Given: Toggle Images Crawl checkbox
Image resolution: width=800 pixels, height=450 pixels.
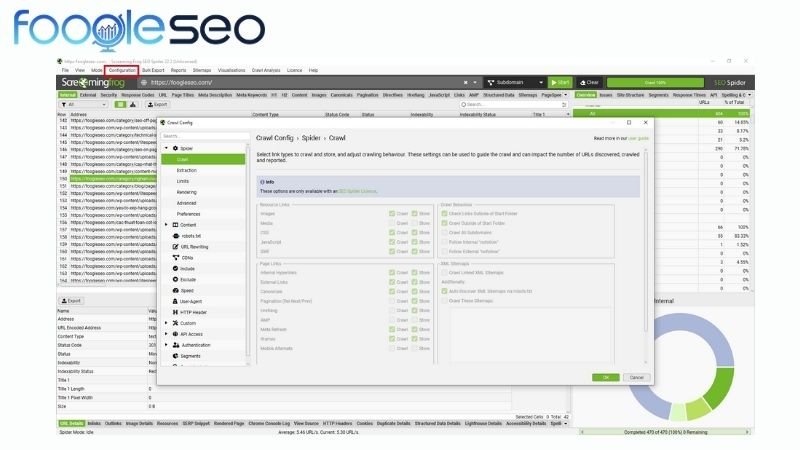Looking at the screenshot, I should (x=392, y=214).
